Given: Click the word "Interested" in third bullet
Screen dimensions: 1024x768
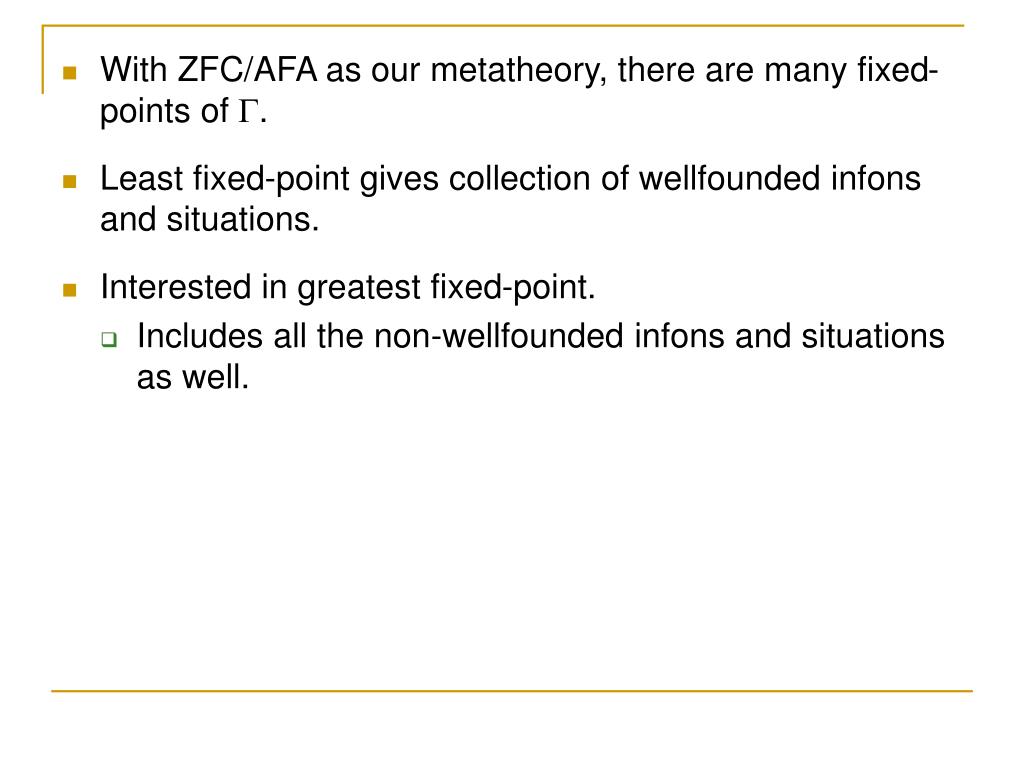Looking at the screenshot, I should tap(176, 287).
